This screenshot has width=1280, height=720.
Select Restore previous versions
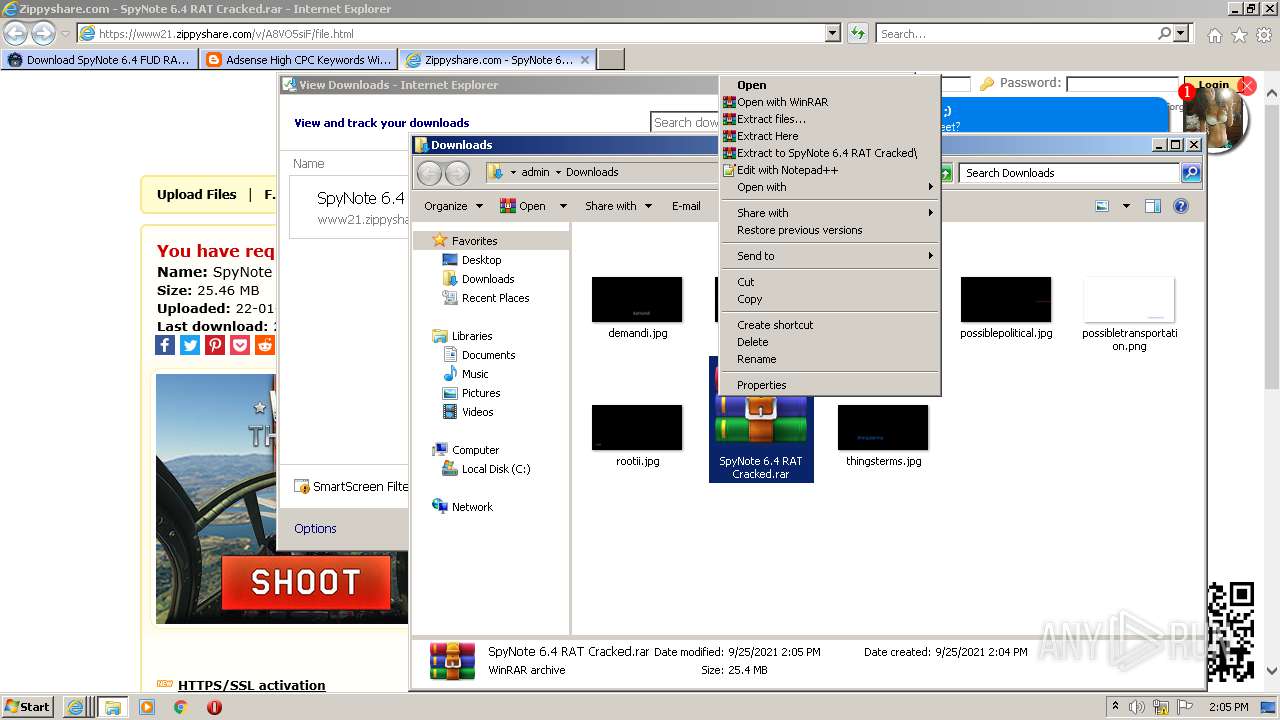tap(830, 230)
